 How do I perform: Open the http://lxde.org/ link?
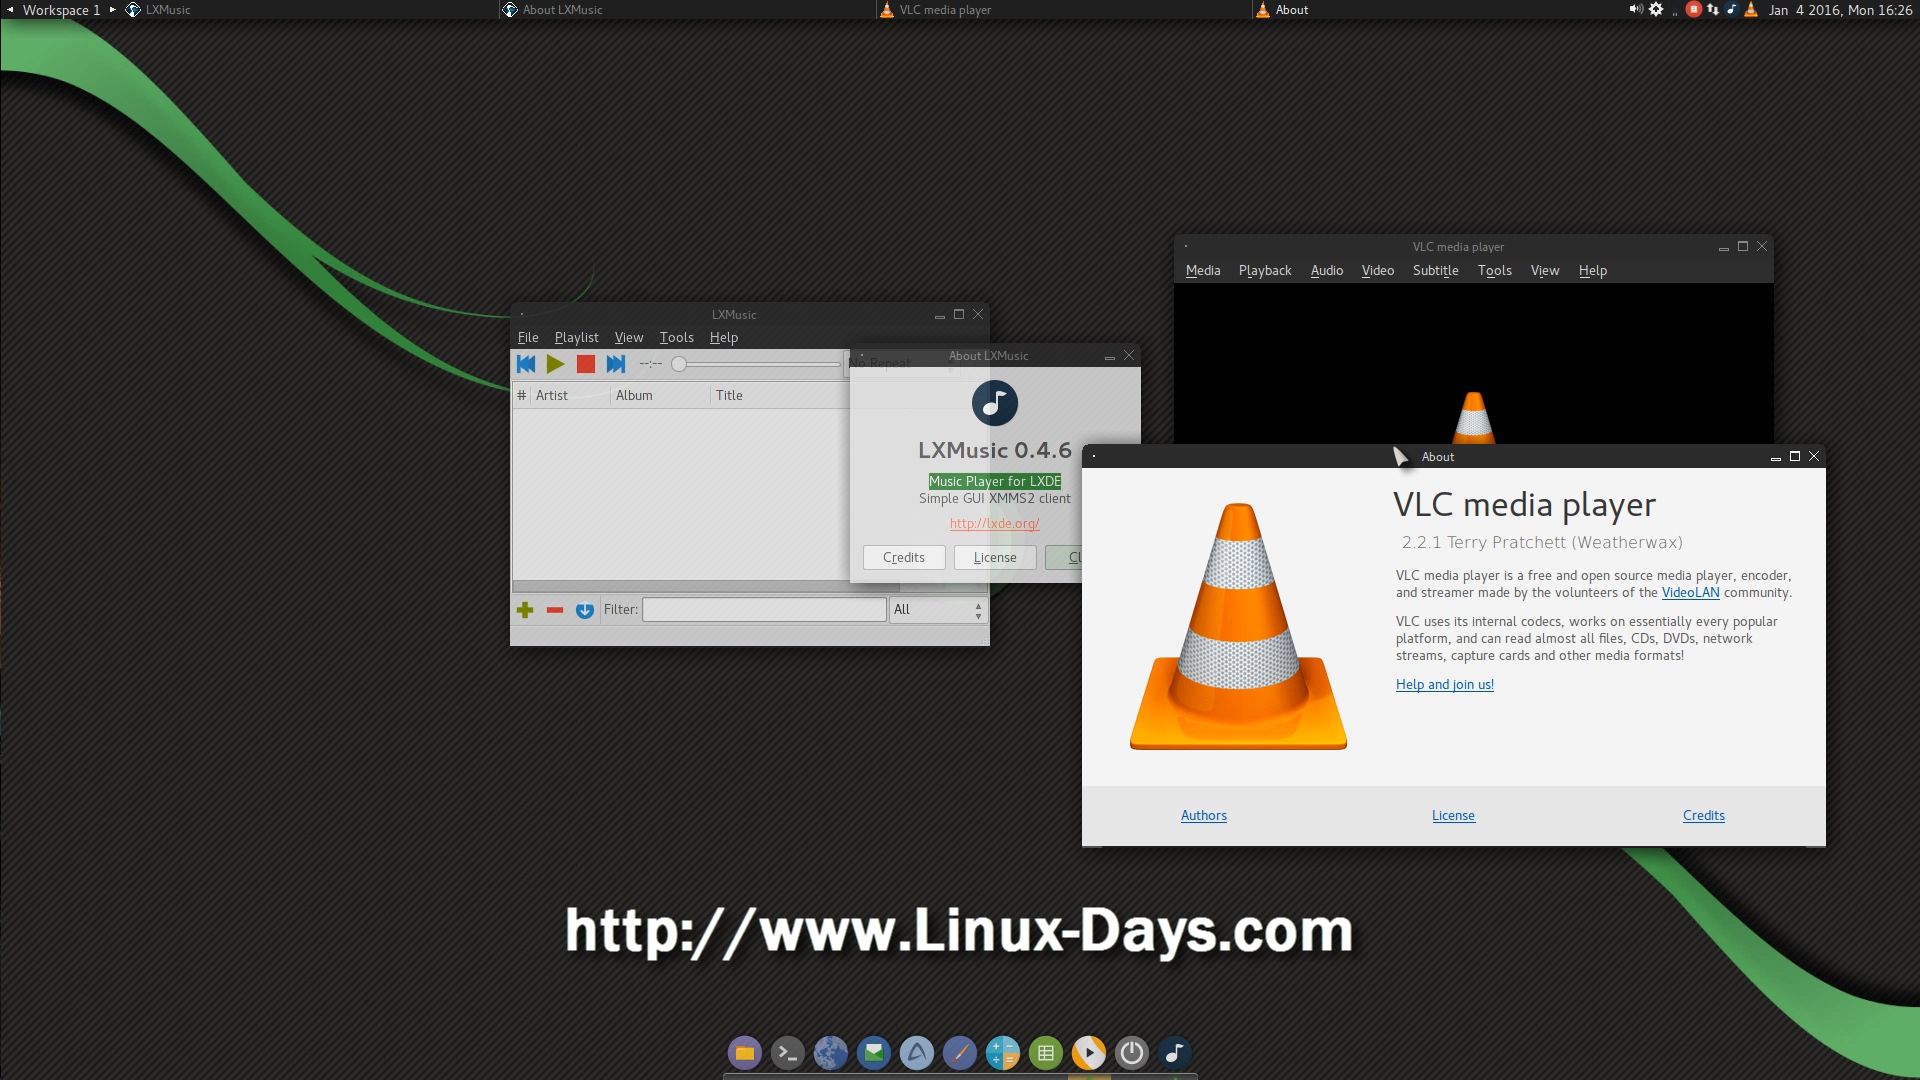(994, 523)
